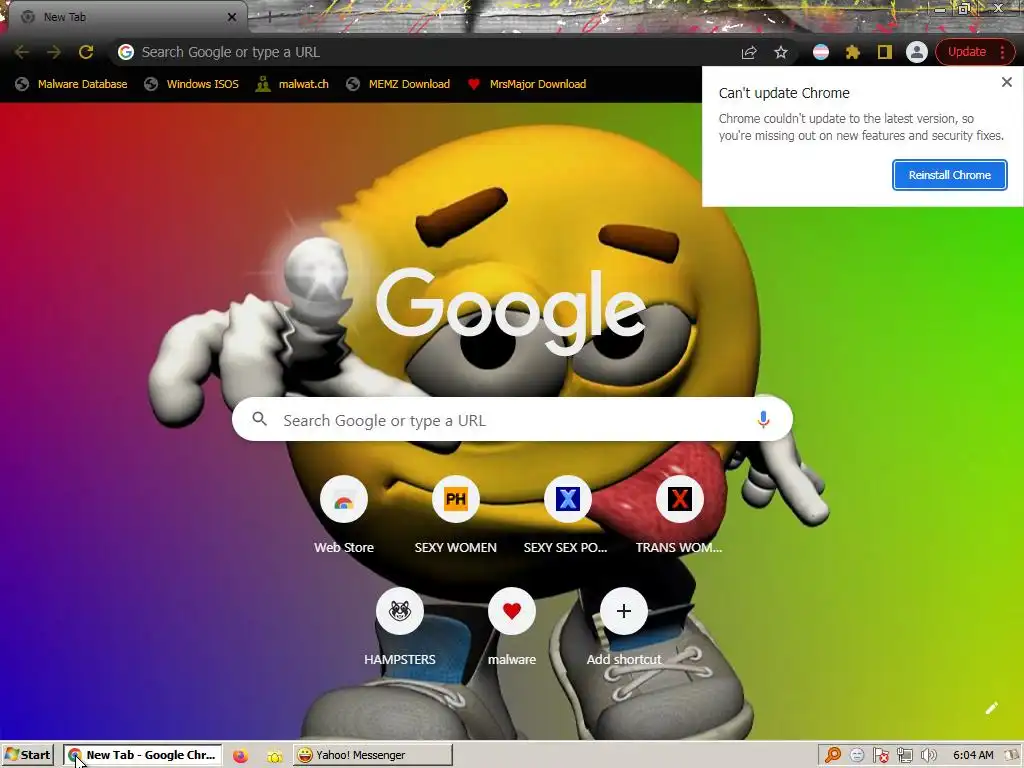Open the malwat.ch bookmark
Screen dimensions: 1024x768
292,84
